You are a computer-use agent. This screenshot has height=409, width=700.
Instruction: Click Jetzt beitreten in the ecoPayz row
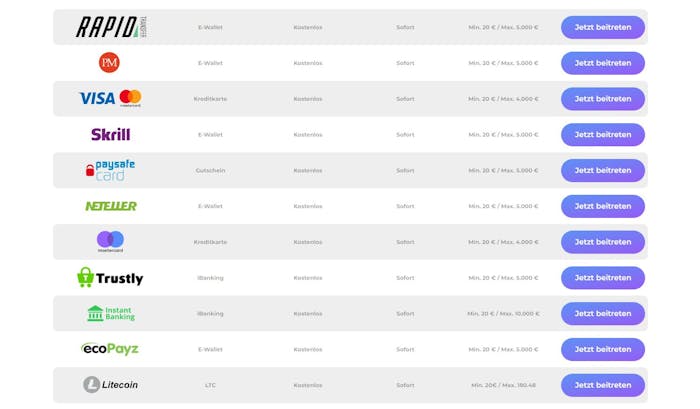click(603, 349)
